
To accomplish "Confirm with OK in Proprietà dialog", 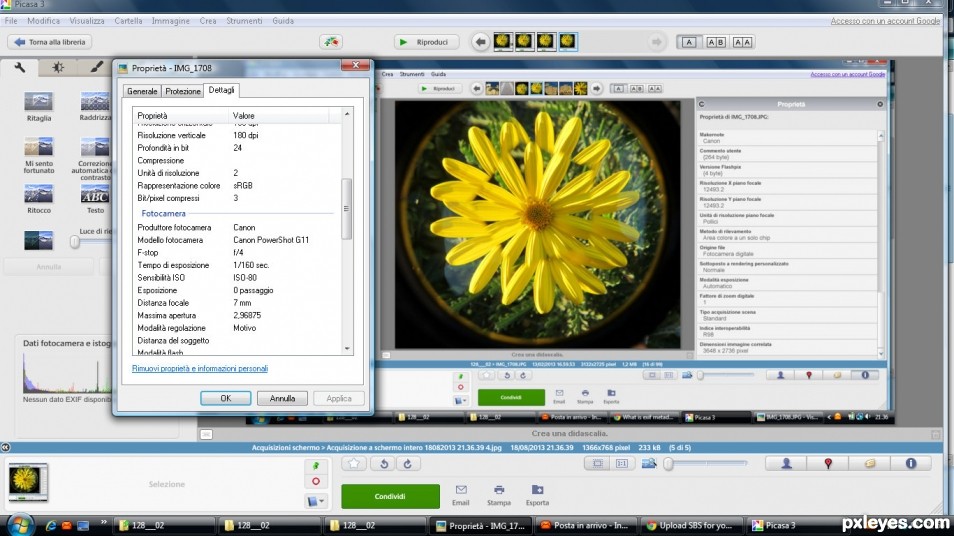I will pyautogui.click(x=226, y=398).
